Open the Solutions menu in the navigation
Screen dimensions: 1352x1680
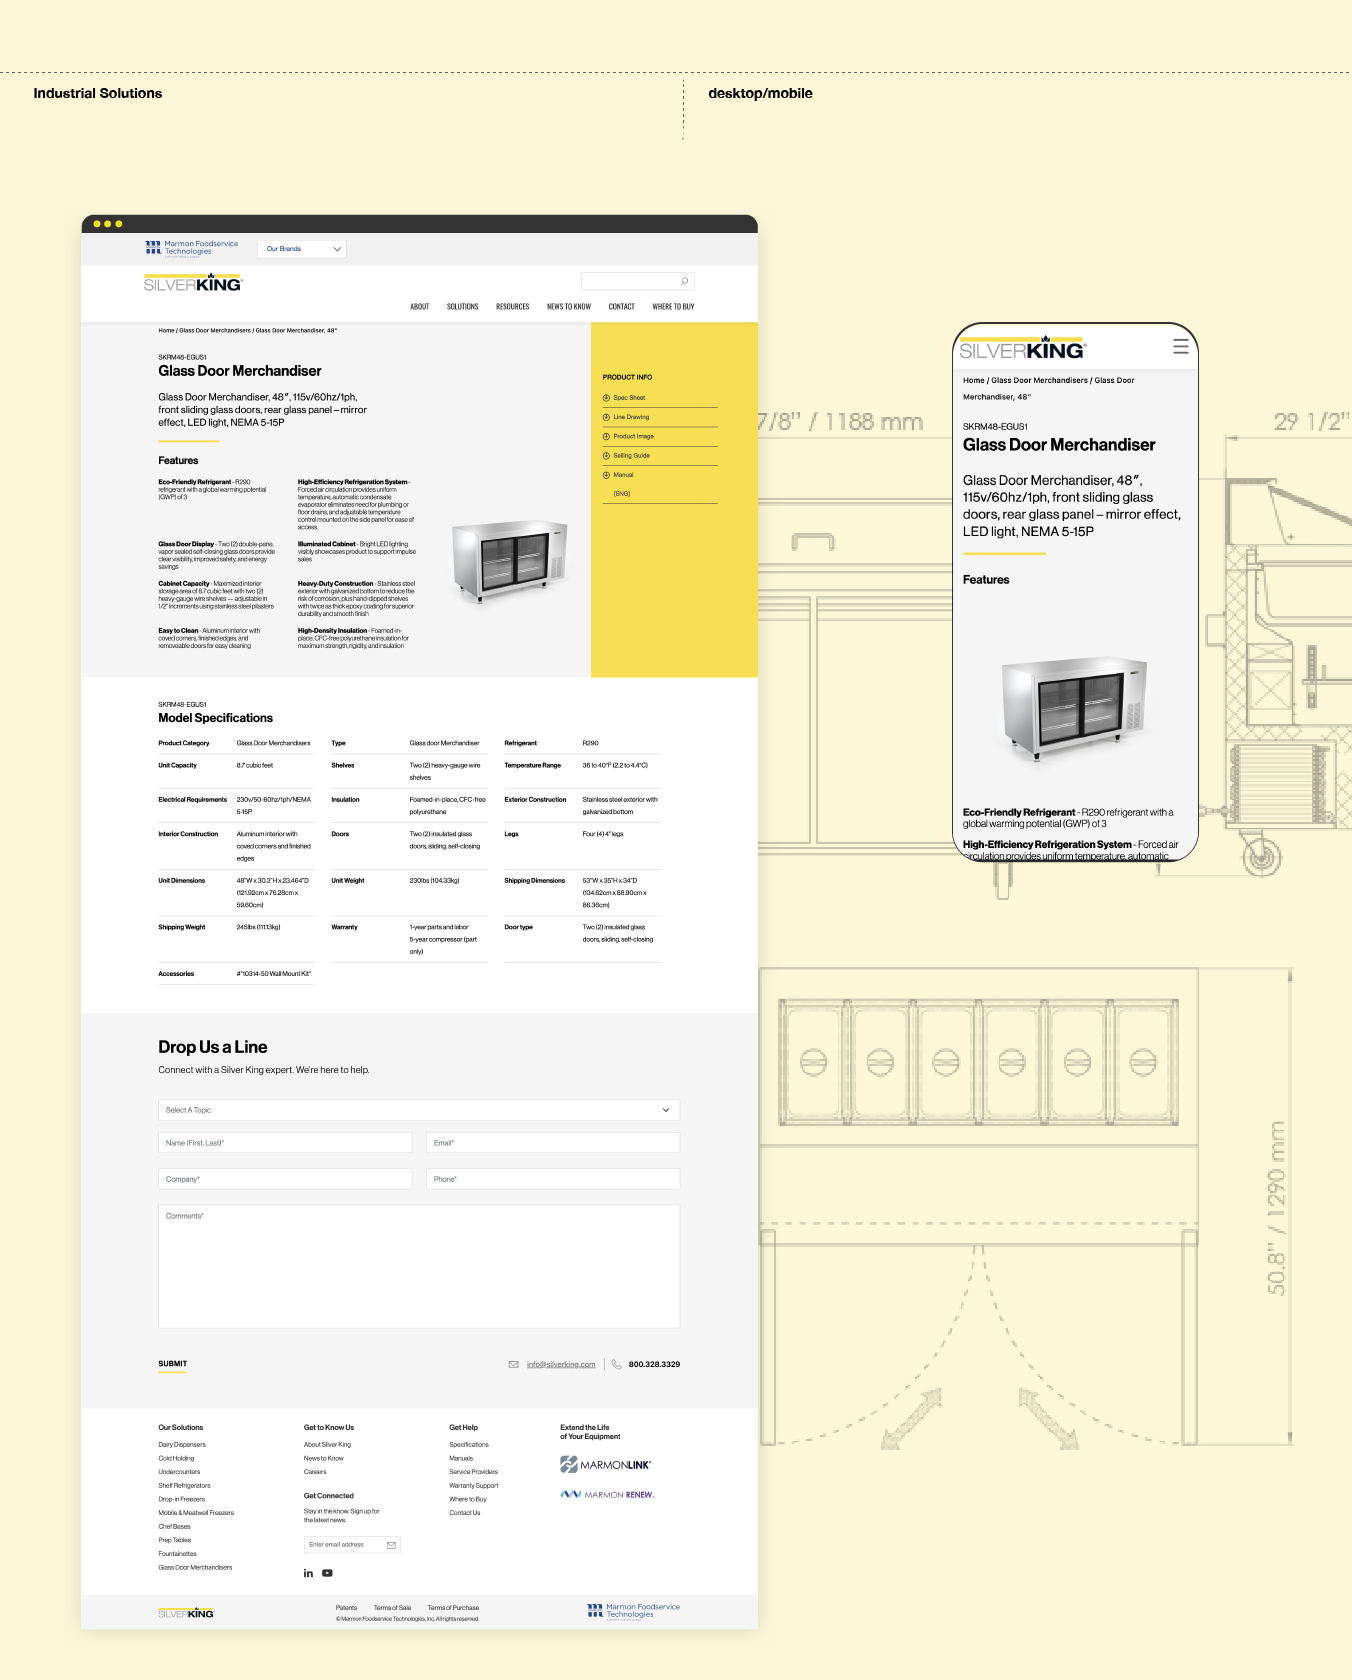pyautogui.click(x=462, y=307)
